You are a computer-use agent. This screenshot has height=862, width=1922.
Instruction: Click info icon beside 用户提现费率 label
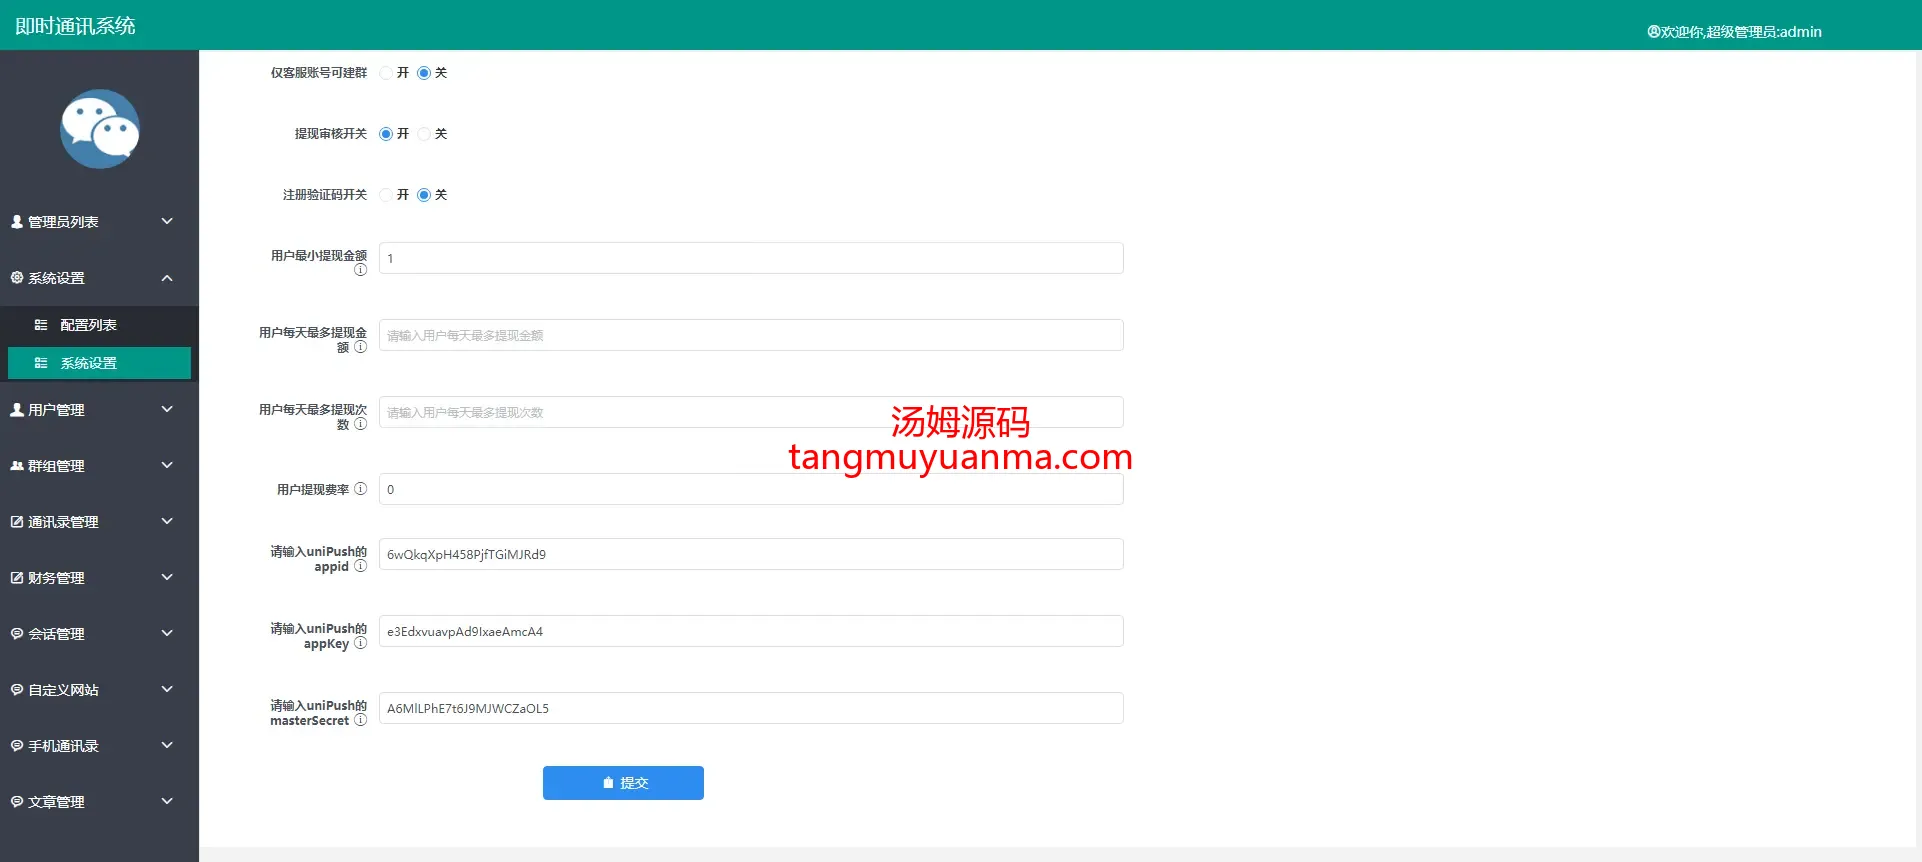pyautogui.click(x=360, y=489)
